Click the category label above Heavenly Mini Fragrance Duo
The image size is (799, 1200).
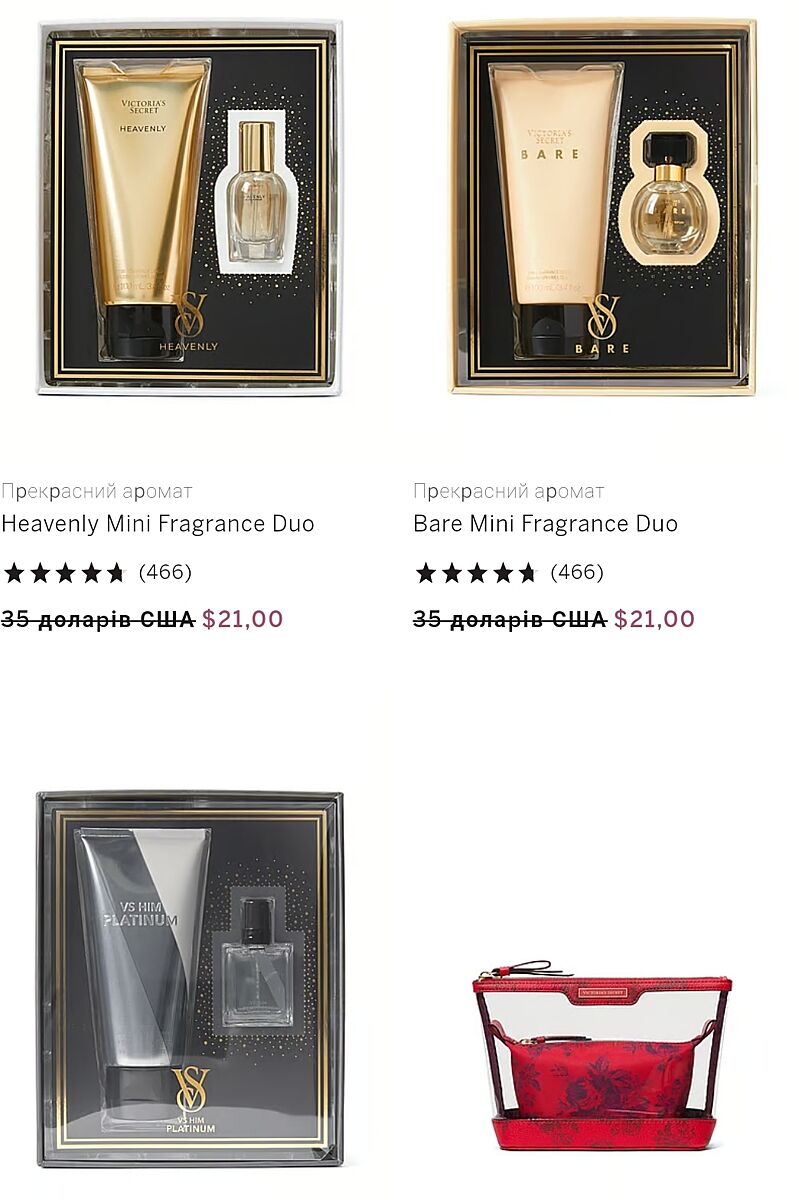96,491
